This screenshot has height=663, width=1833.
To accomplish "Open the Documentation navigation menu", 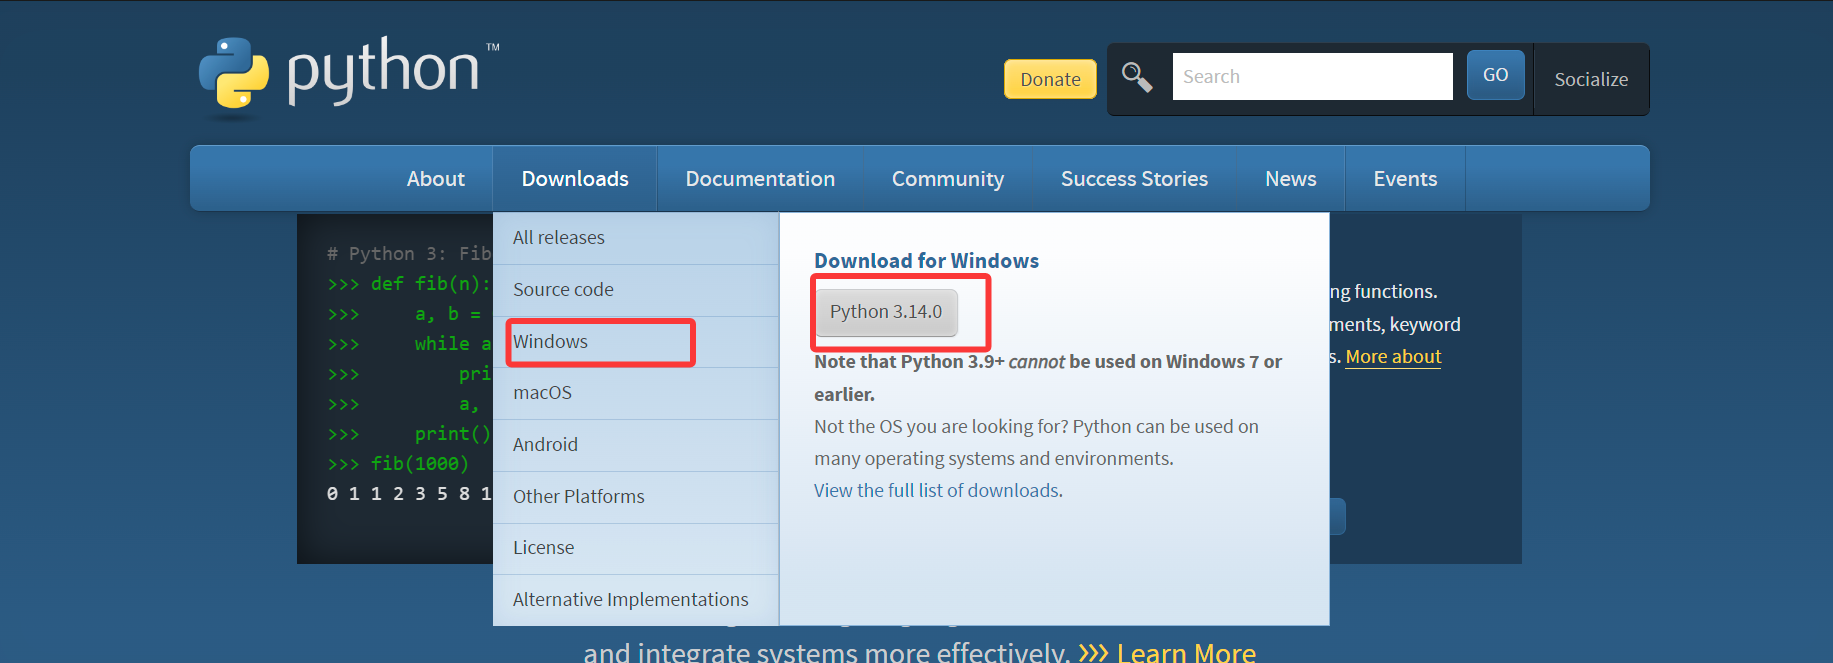I will pos(760,179).
